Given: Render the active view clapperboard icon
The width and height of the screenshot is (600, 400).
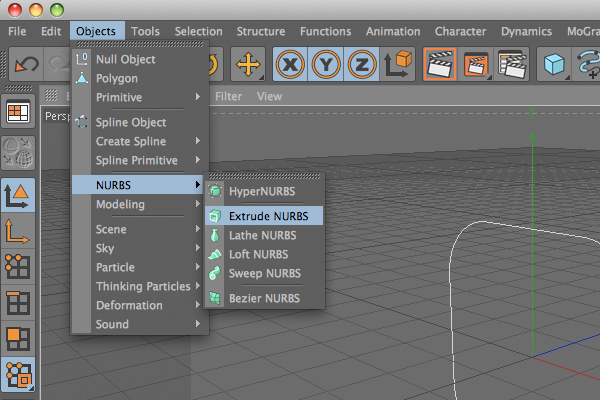Looking at the screenshot, I should (x=440, y=64).
